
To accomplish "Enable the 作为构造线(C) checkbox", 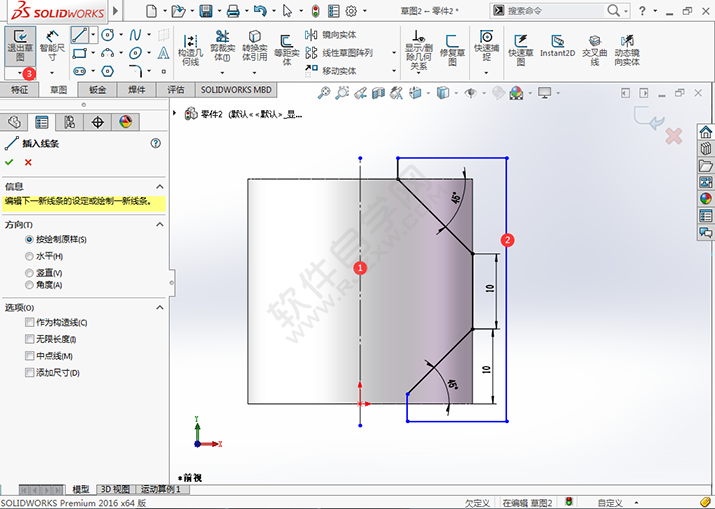I will click(x=29, y=323).
